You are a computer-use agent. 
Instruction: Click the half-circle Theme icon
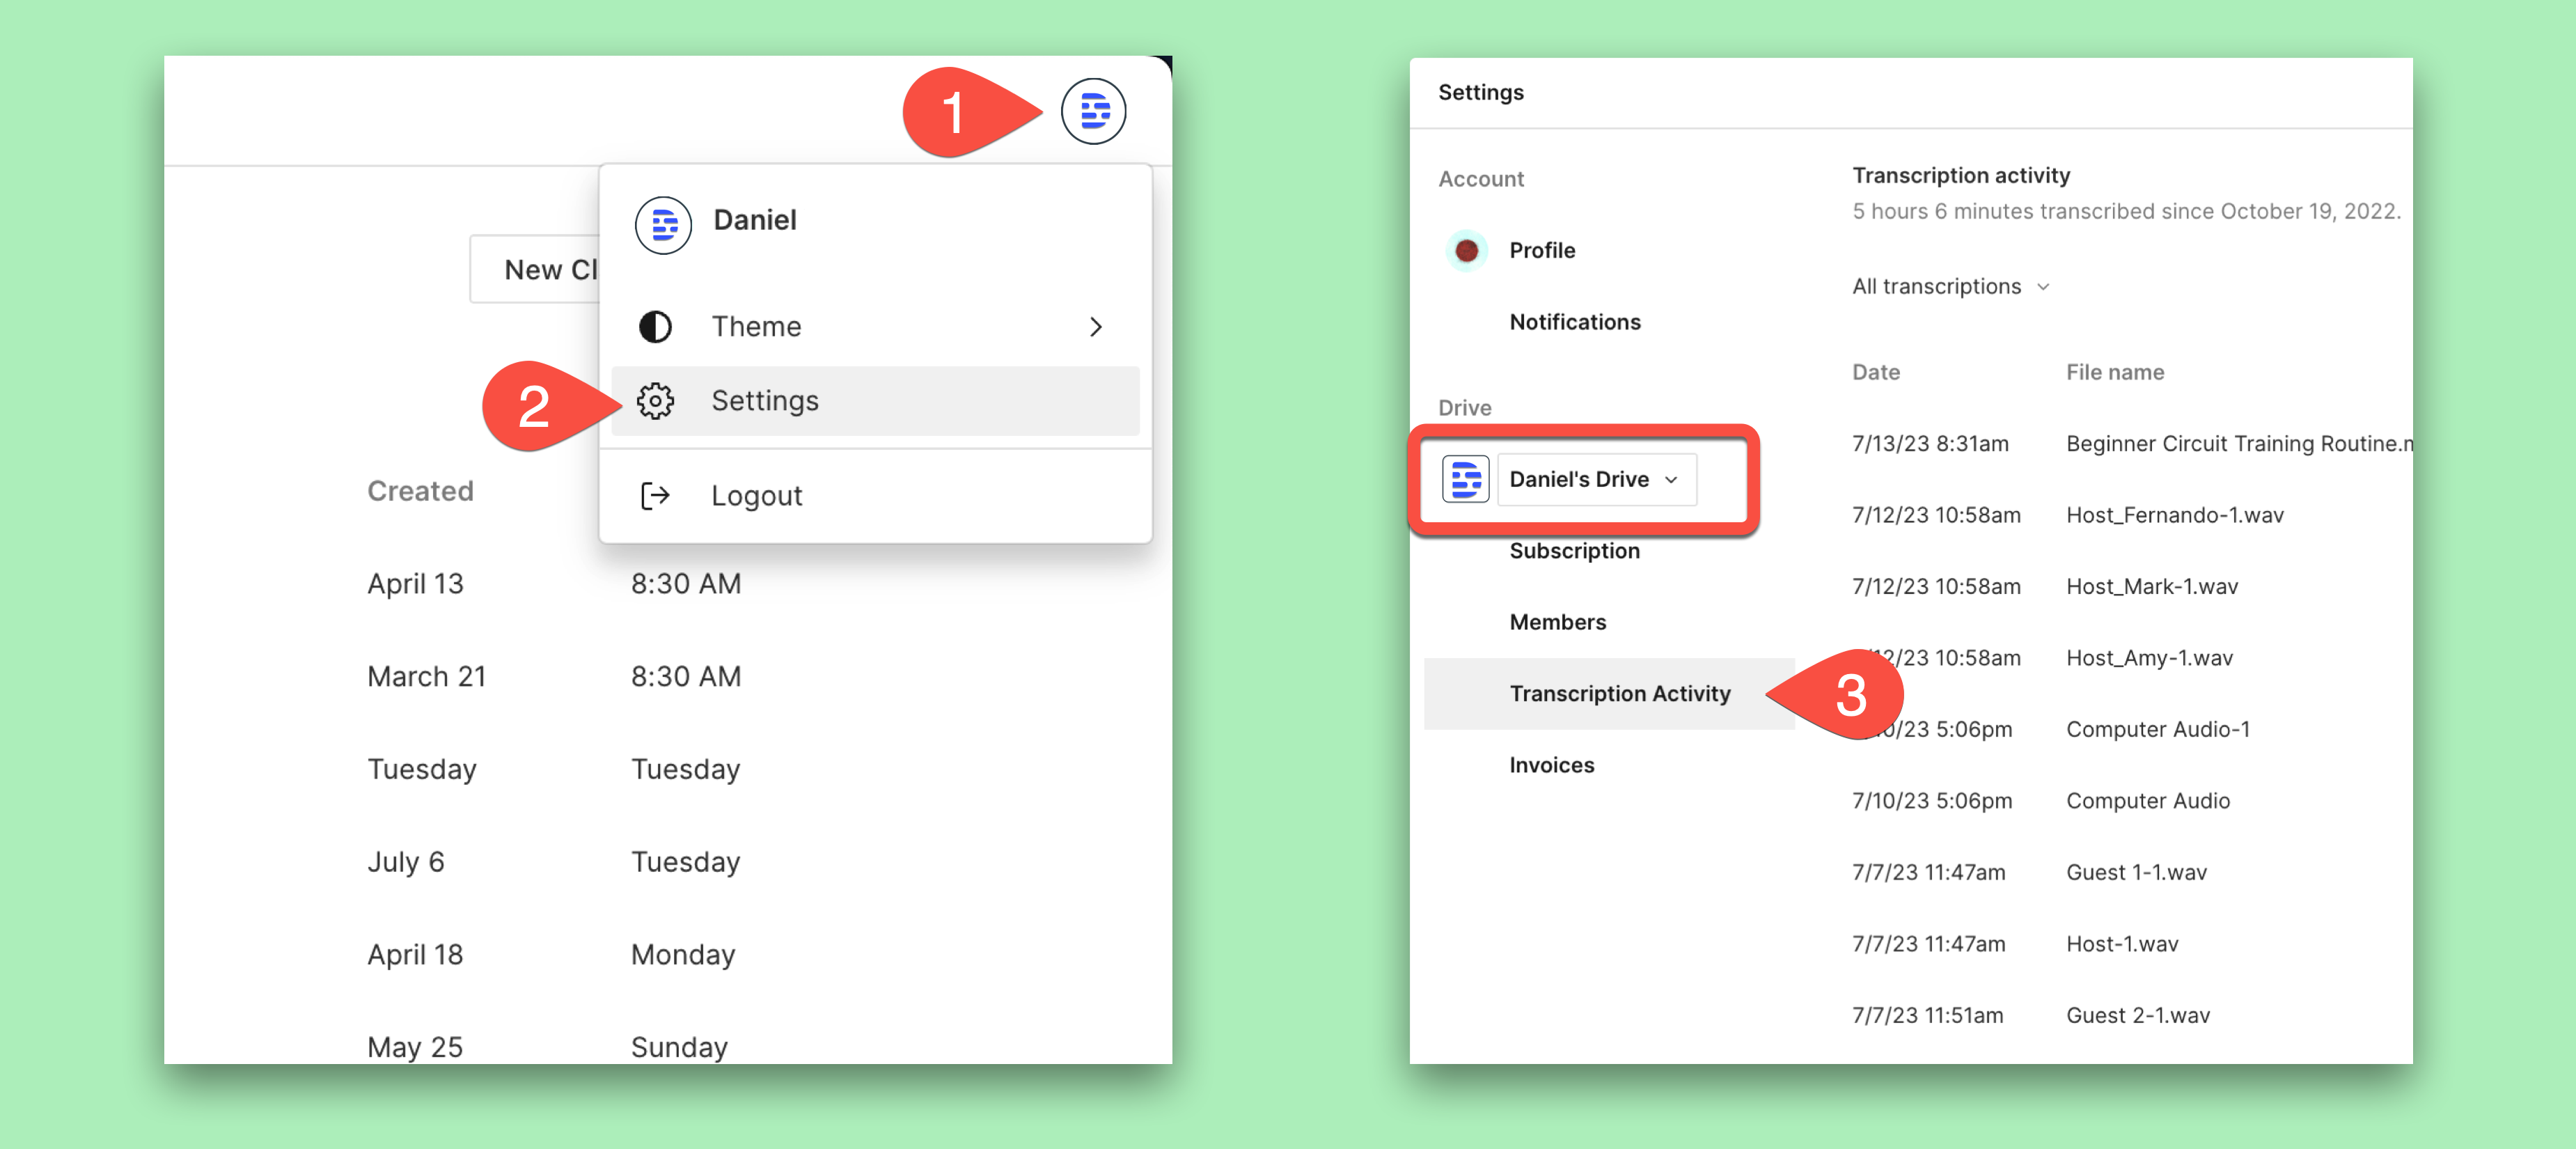click(x=655, y=326)
